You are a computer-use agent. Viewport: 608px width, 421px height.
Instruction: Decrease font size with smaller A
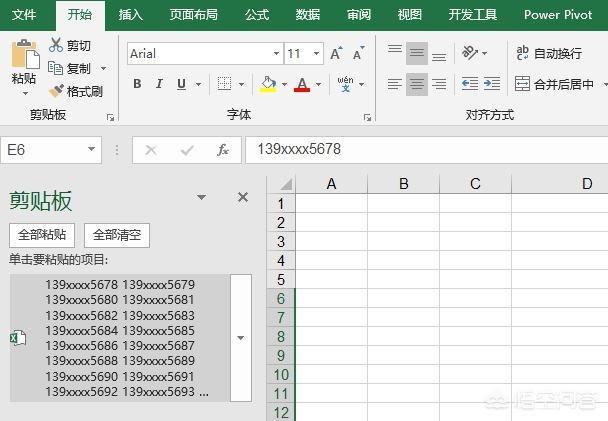click(x=359, y=53)
